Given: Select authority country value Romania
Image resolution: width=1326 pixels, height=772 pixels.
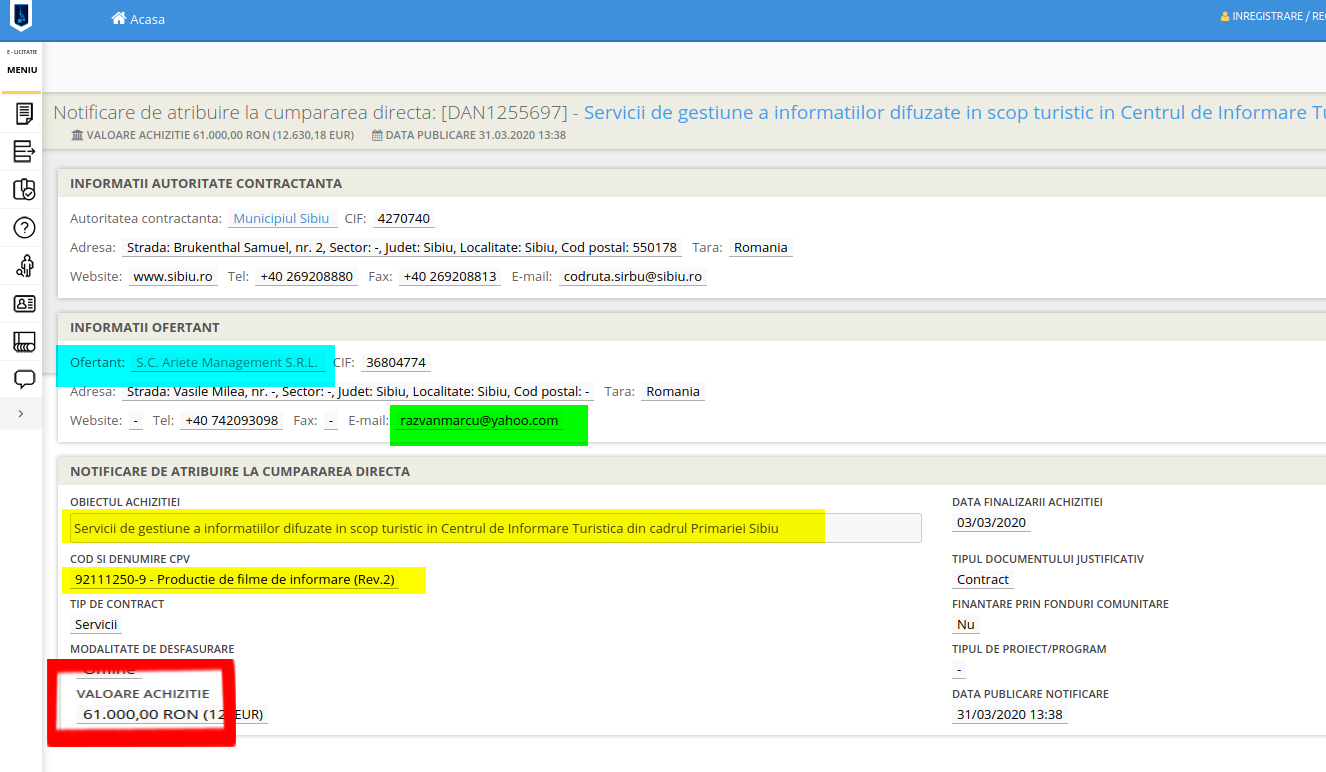Looking at the screenshot, I should pyautogui.click(x=760, y=248).
